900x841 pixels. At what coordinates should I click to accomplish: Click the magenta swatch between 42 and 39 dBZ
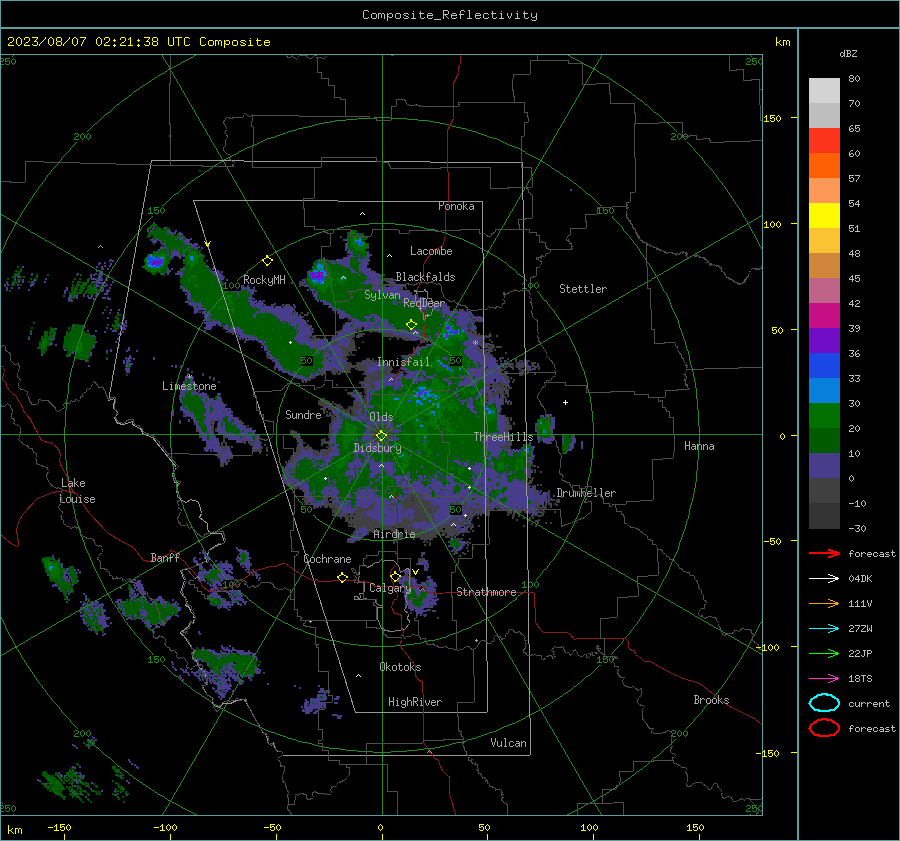tap(824, 315)
